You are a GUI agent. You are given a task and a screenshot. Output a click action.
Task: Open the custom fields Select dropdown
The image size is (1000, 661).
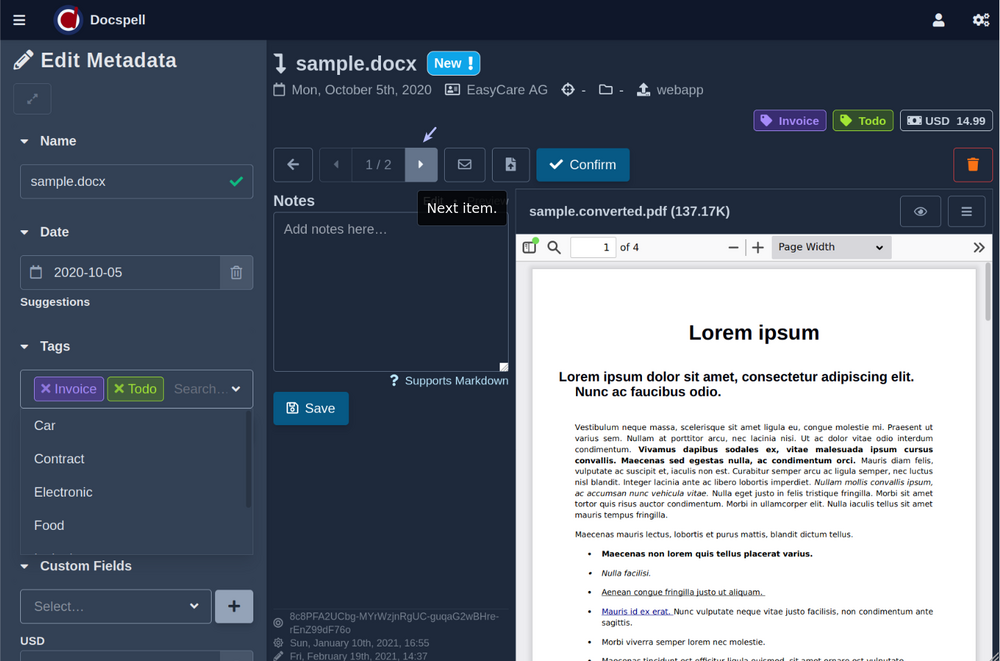click(x=116, y=606)
